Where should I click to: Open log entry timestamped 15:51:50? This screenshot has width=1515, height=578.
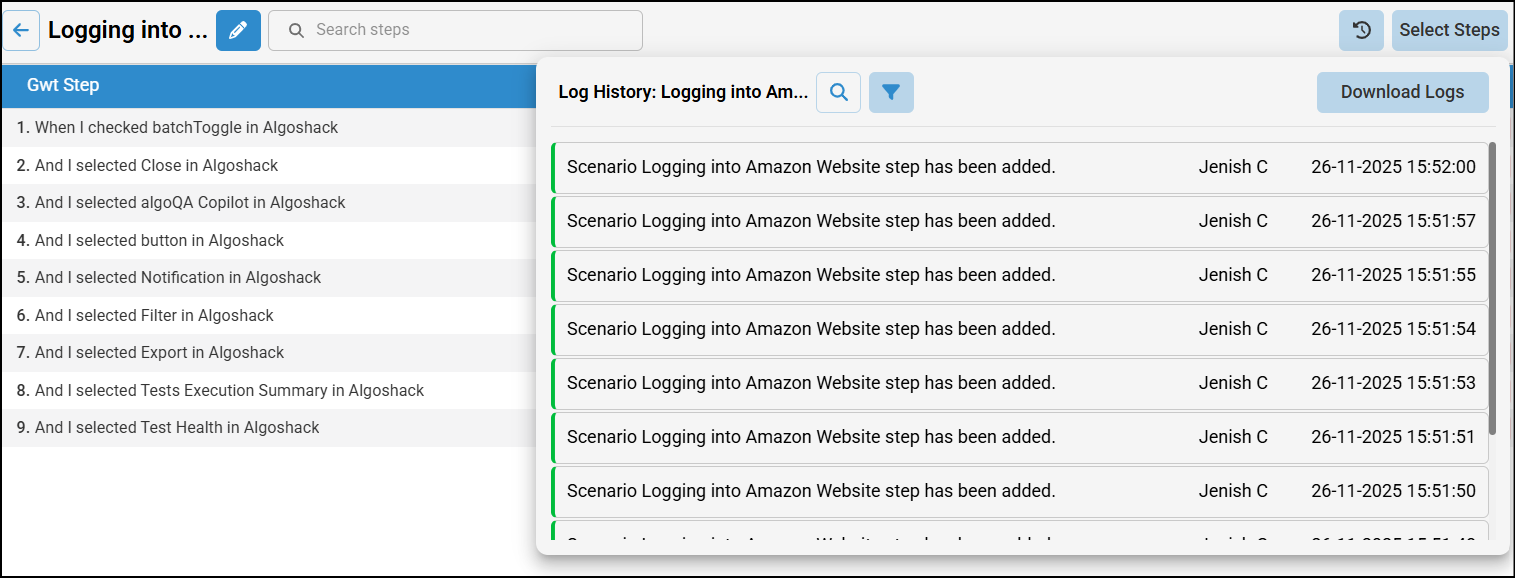[x=1019, y=491]
